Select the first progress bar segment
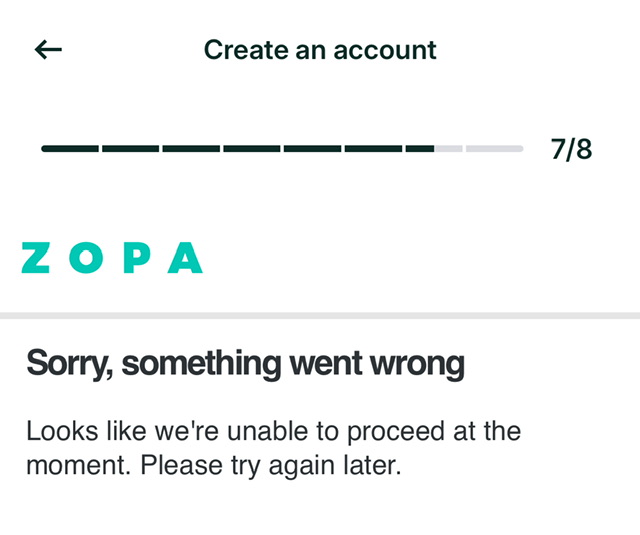The width and height of the screenshot is (640, 535). 70,149
